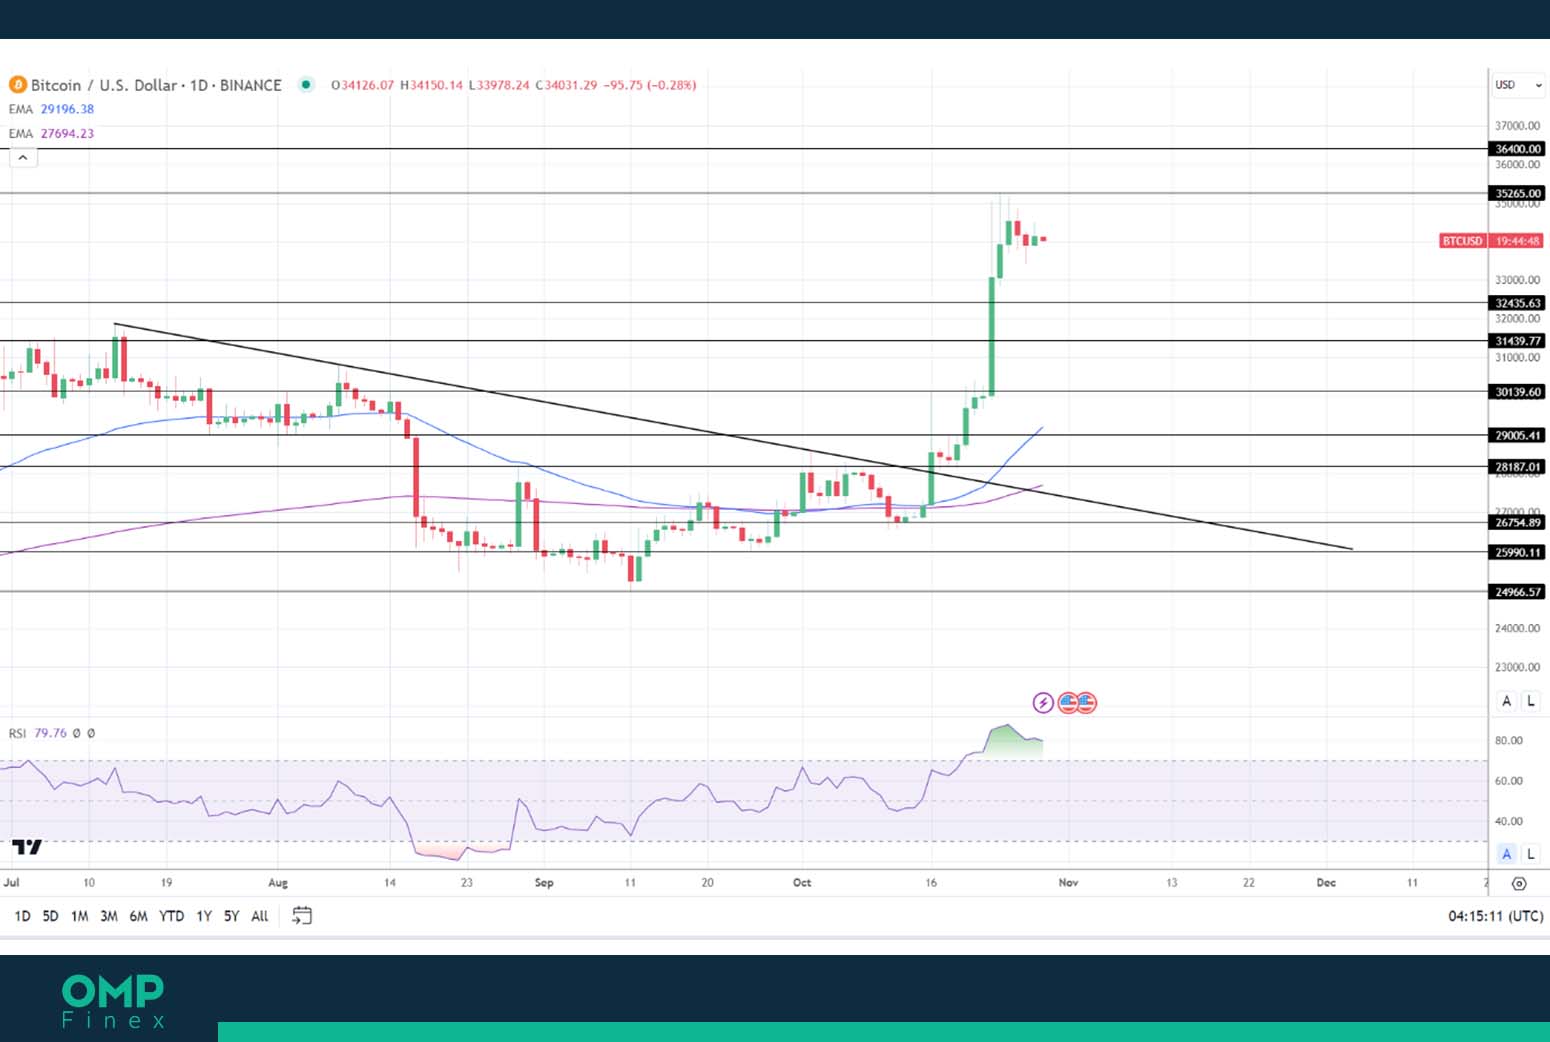Click the lightning bolt event marker
The height and width of the screenshot is (1042, 1550).
tap(1043, 703)
